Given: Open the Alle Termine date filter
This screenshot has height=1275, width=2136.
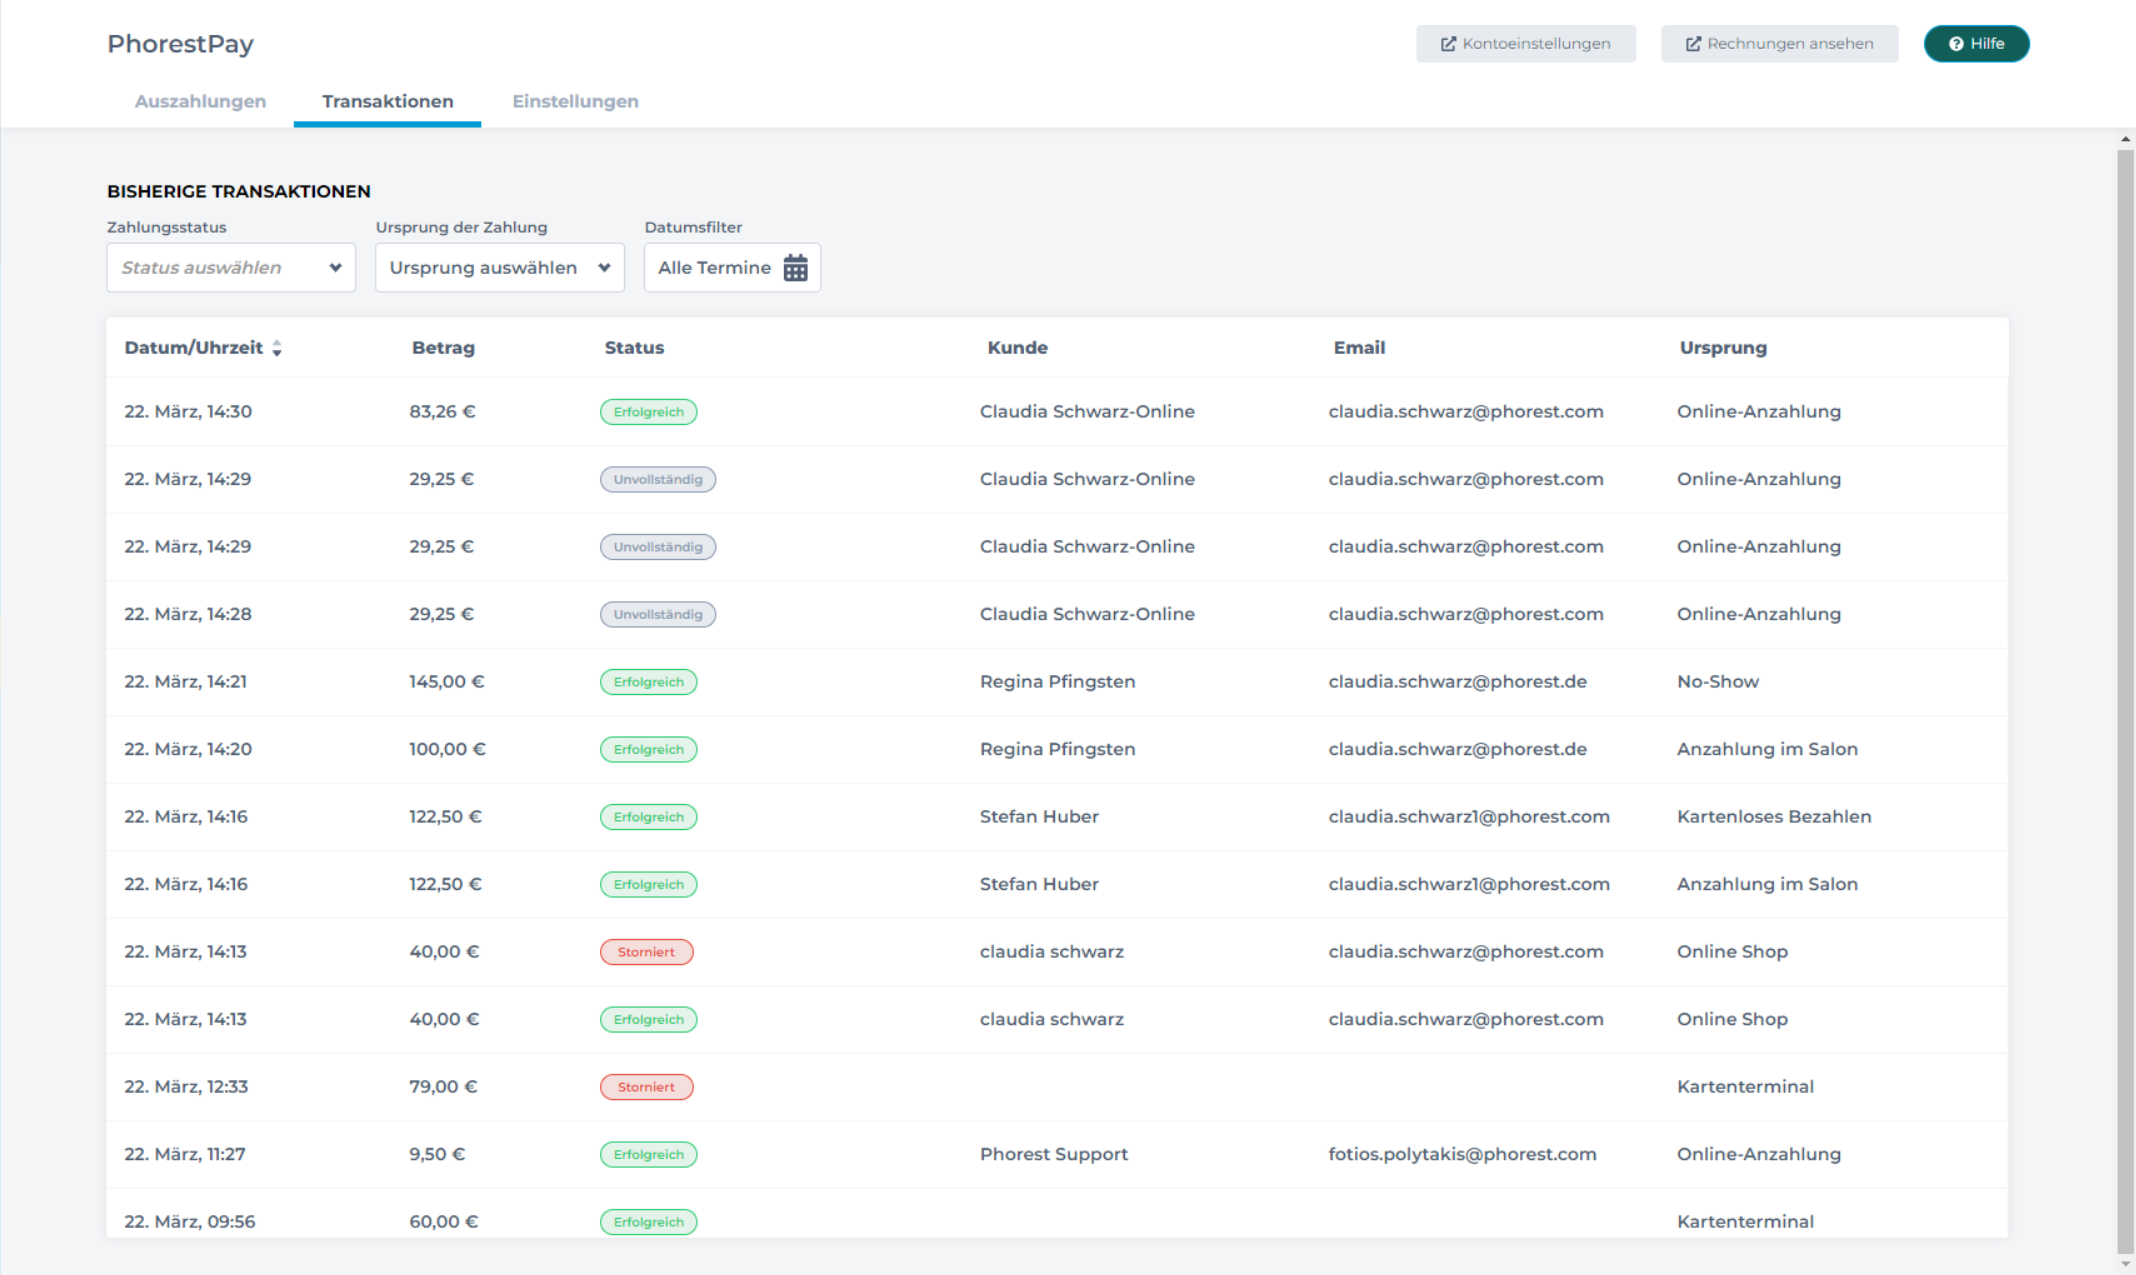Looking at the screenshot, I should (x=732, y=268).
